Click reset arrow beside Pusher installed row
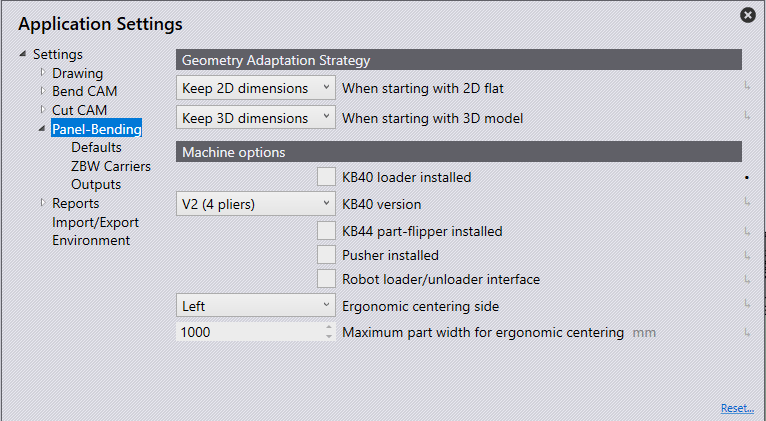This screenshot has width=766, height=421. 746,255
